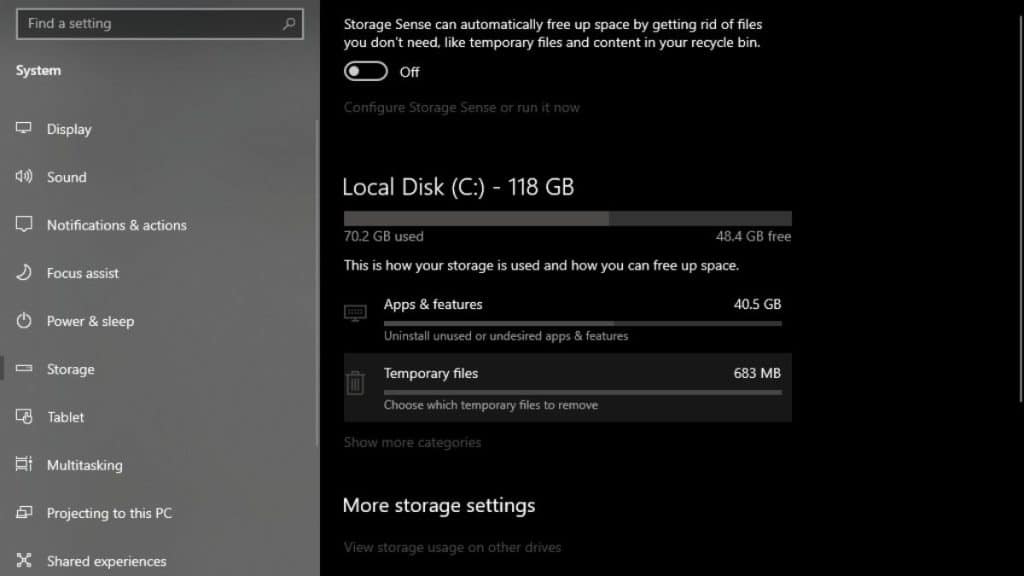Open the Storage settings page
The image size is (1024, 576).
coord(70,369)
